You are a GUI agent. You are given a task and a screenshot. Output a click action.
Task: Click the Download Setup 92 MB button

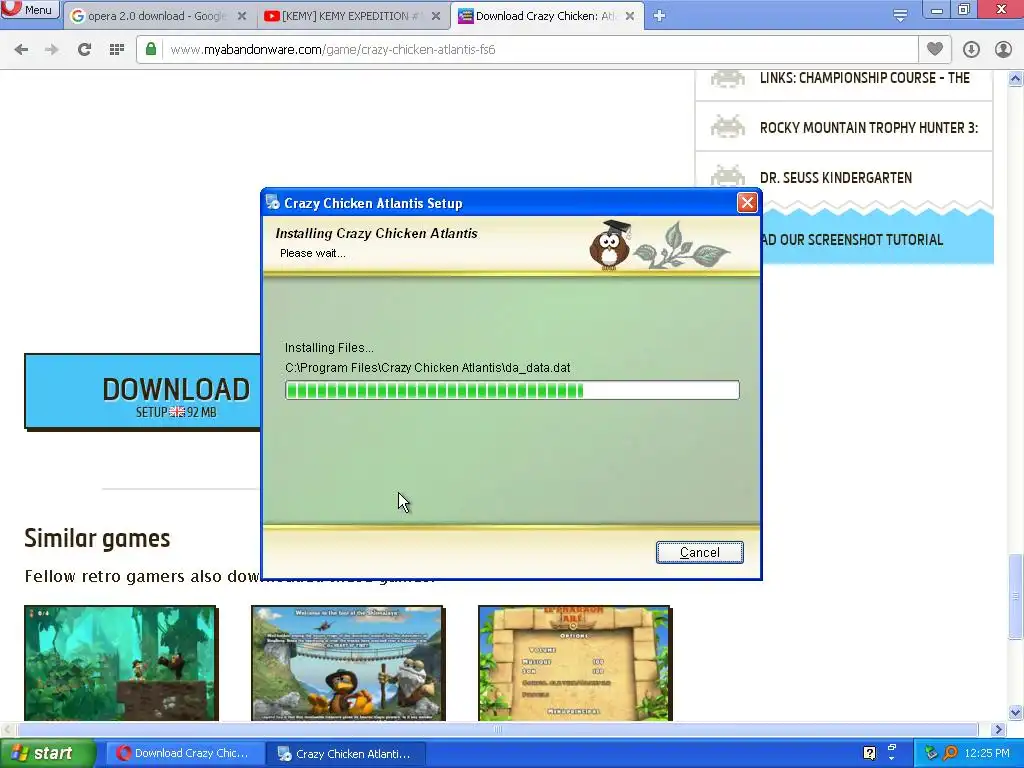pos(142,392)
